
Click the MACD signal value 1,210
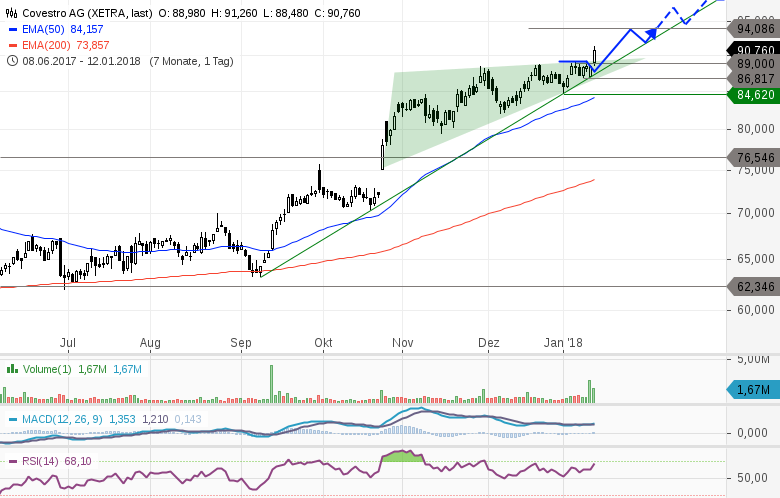click(155, 419)
